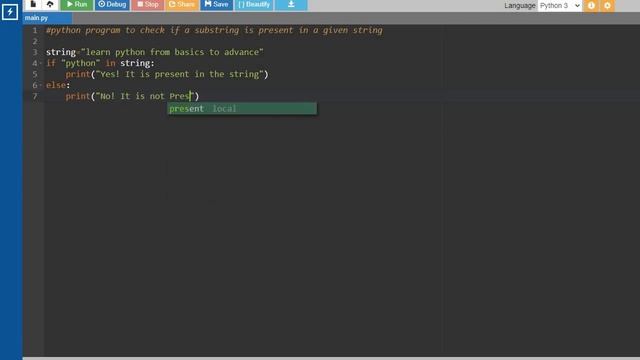Click the string assignment on line 3

point(155,52)
